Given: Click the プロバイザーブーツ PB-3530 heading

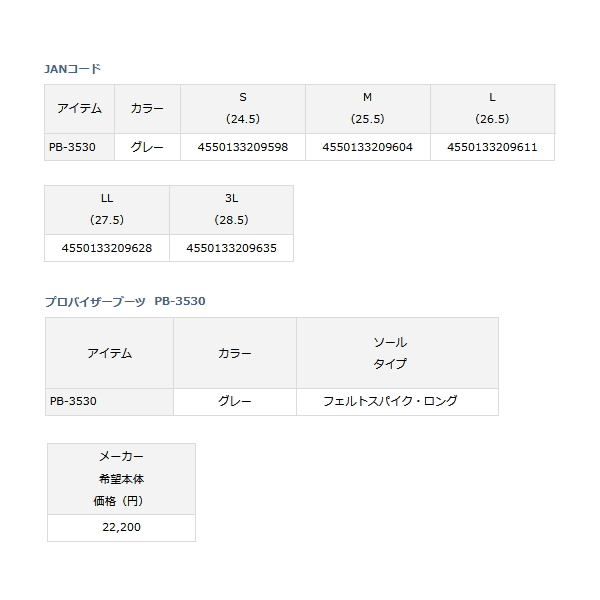Looking at the screenshot, I should [x=125, y=302].
